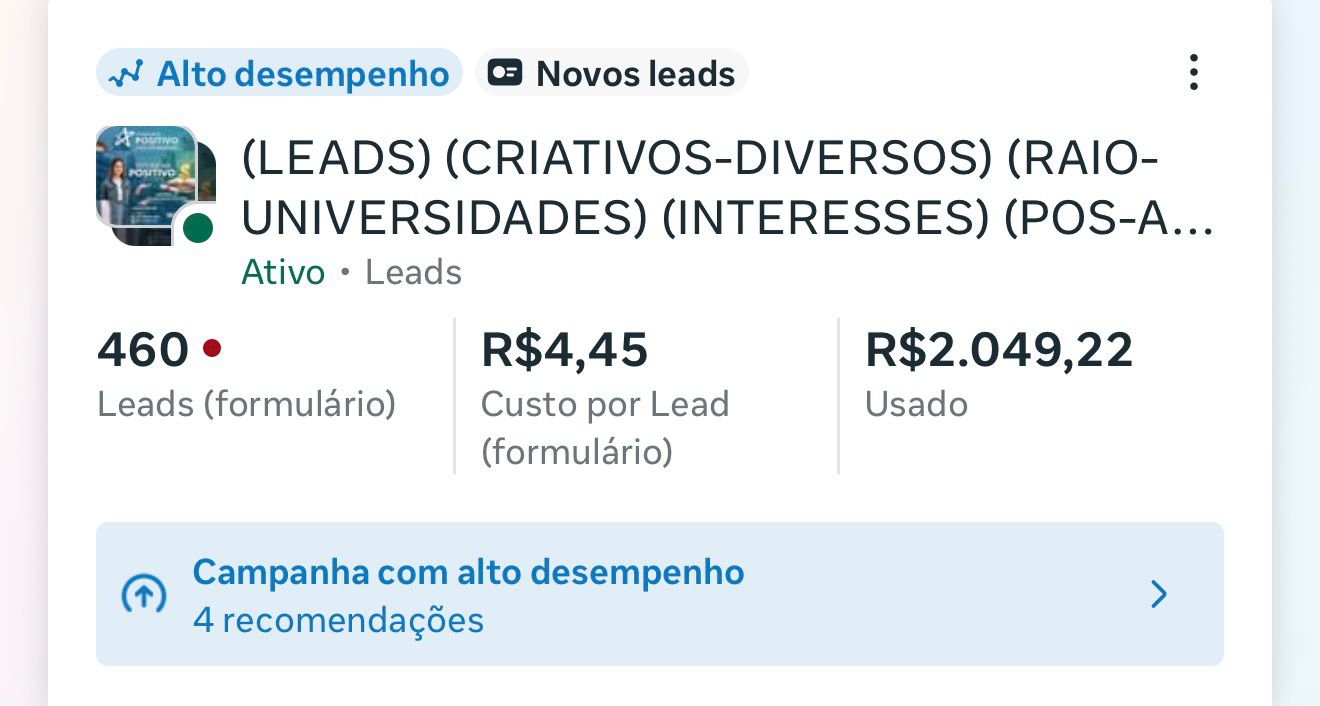Click the green active status dot on the thumbnail
The image size is (1320, 706).
[x=198, y=228]
